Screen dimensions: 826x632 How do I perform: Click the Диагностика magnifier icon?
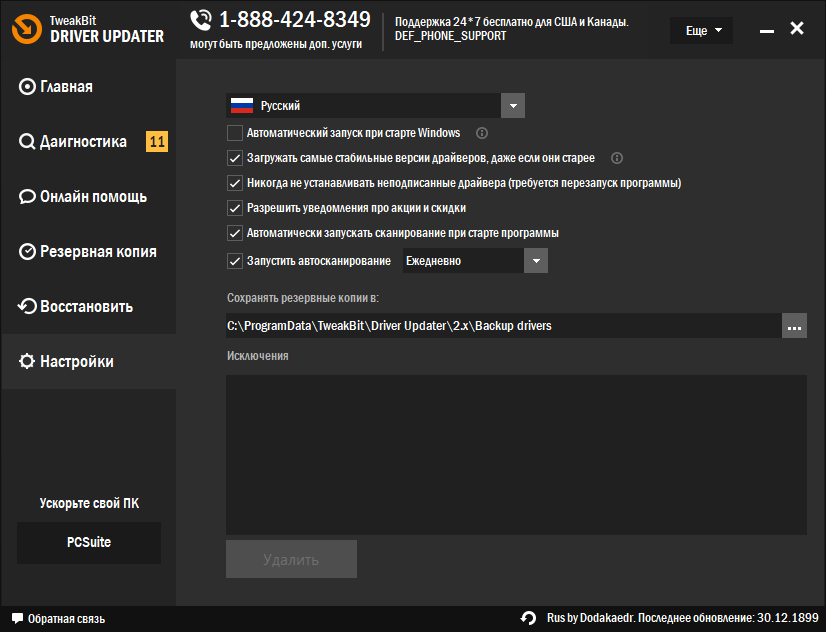[x=27, y=142]
